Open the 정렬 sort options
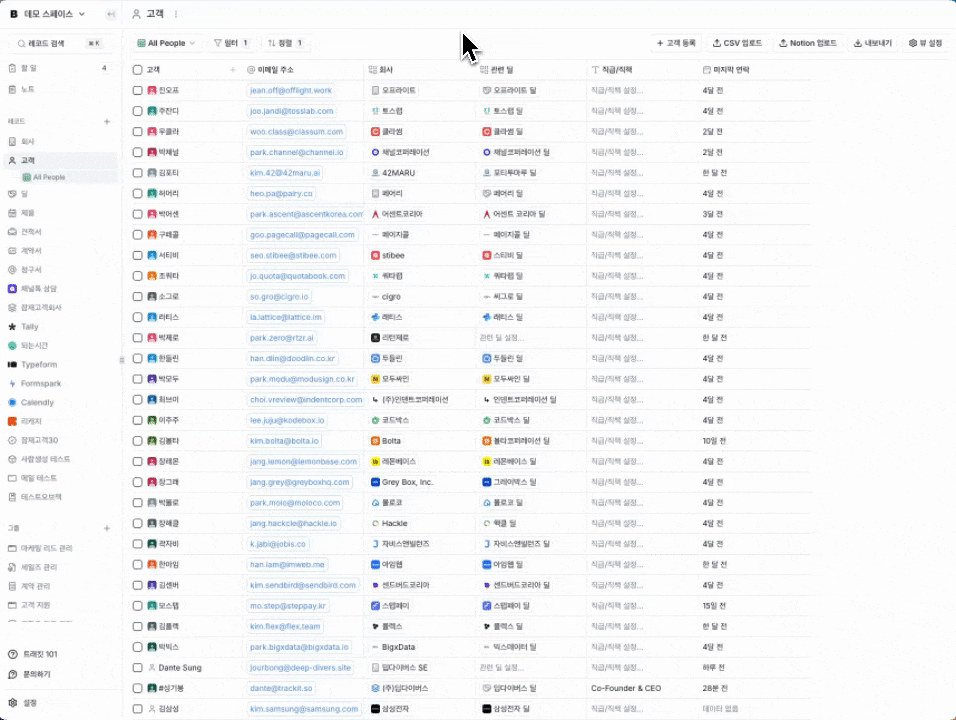This screenshot has width=956, height=720. [287, 43]
